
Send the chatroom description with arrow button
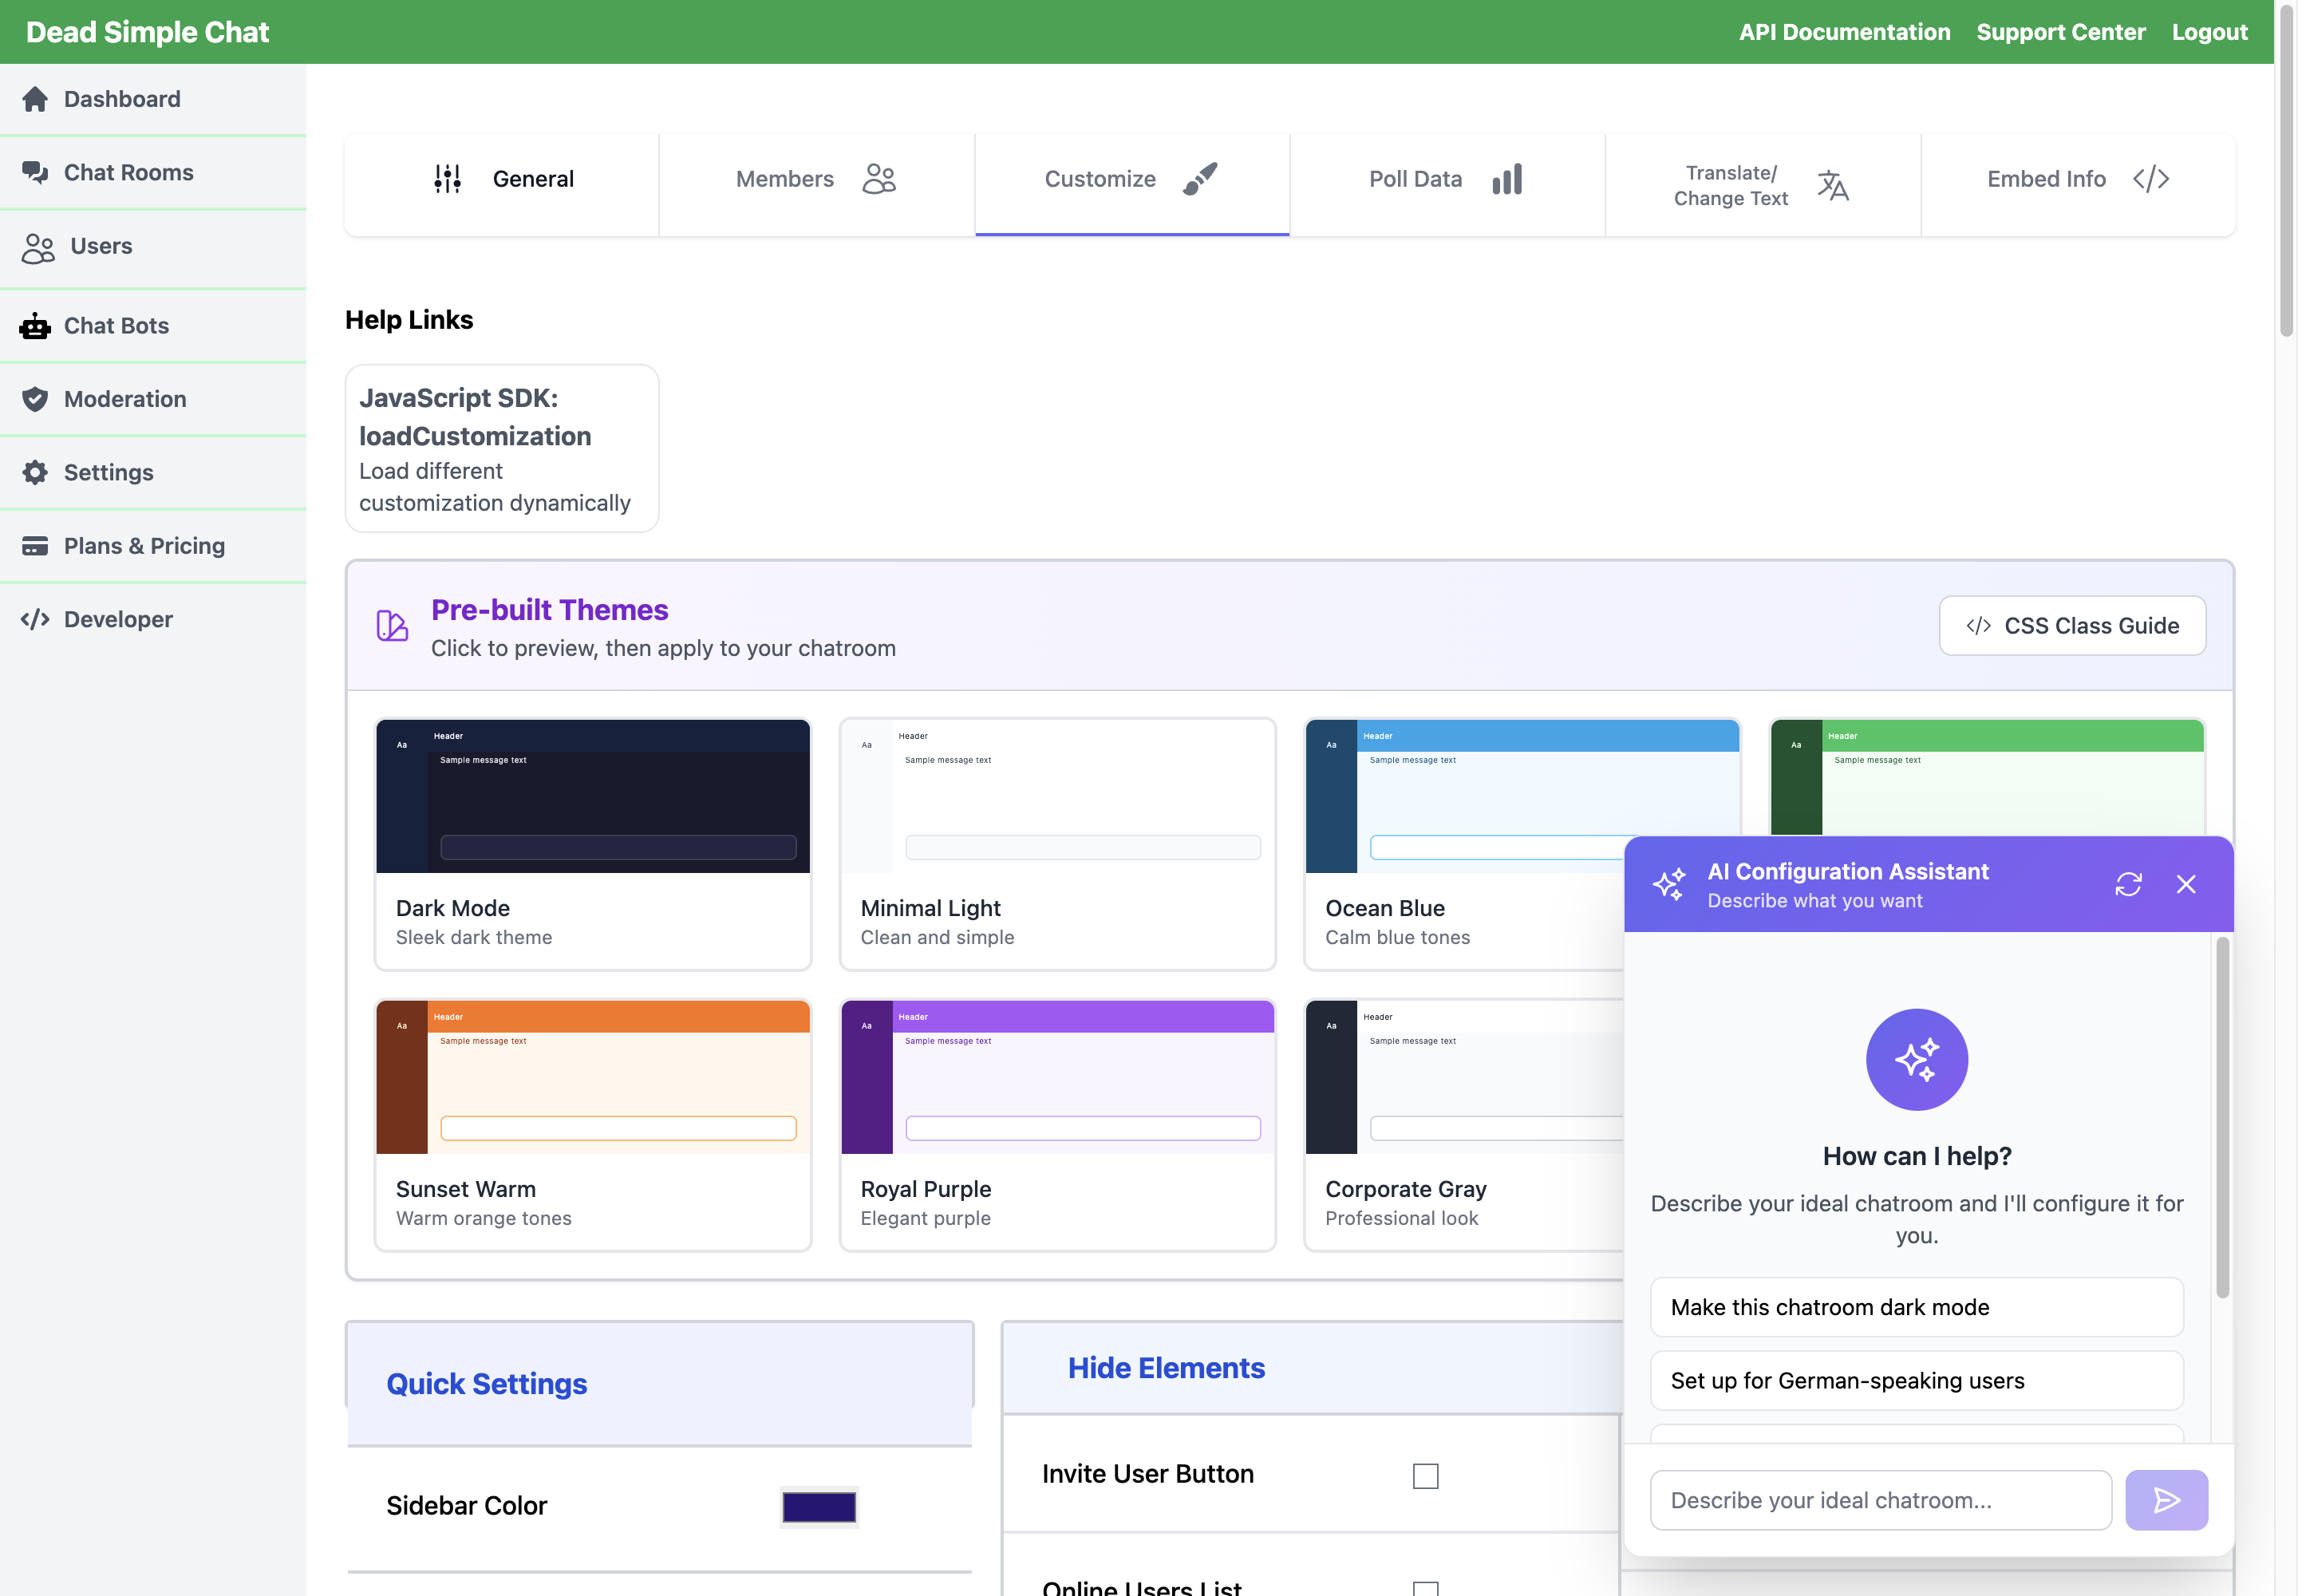coord(2166,1499)
